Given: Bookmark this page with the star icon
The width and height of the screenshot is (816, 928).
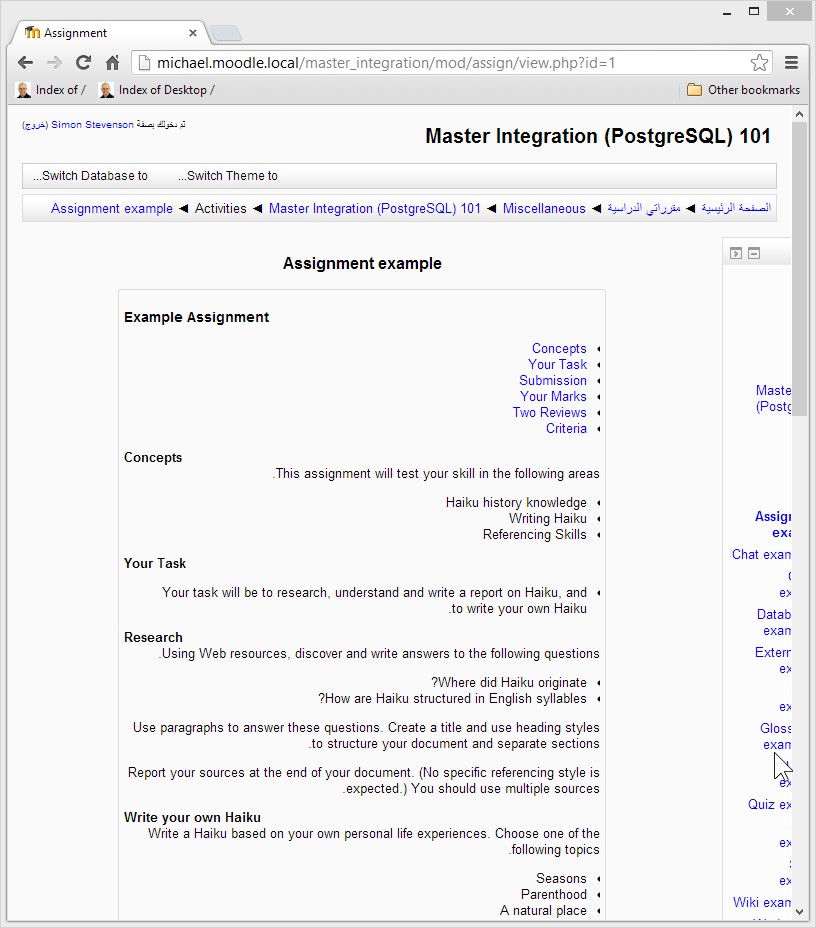Looking at the screenshot, I should click(x=759, y=62).
